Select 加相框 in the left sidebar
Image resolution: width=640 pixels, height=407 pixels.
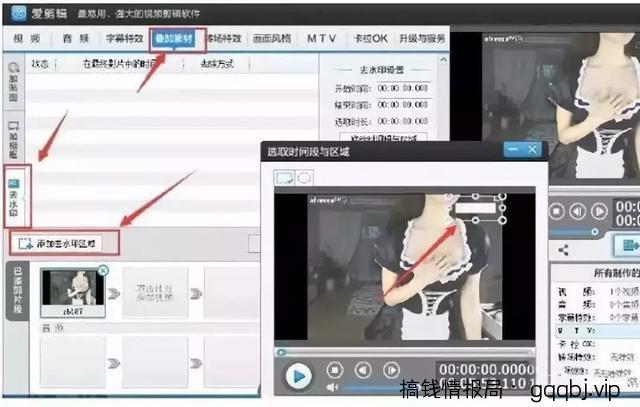[x=14, y=140]
